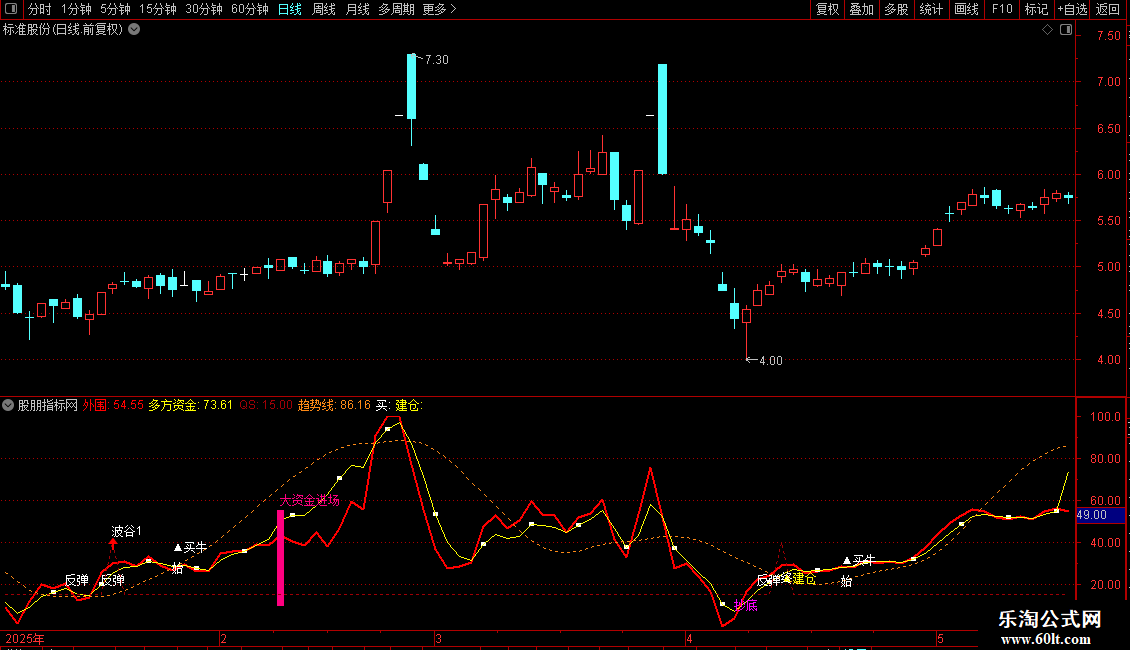Click the 大资金进场 signal label
The width and height of the screenshot is (1130, 650).
(x=309, y=500)
